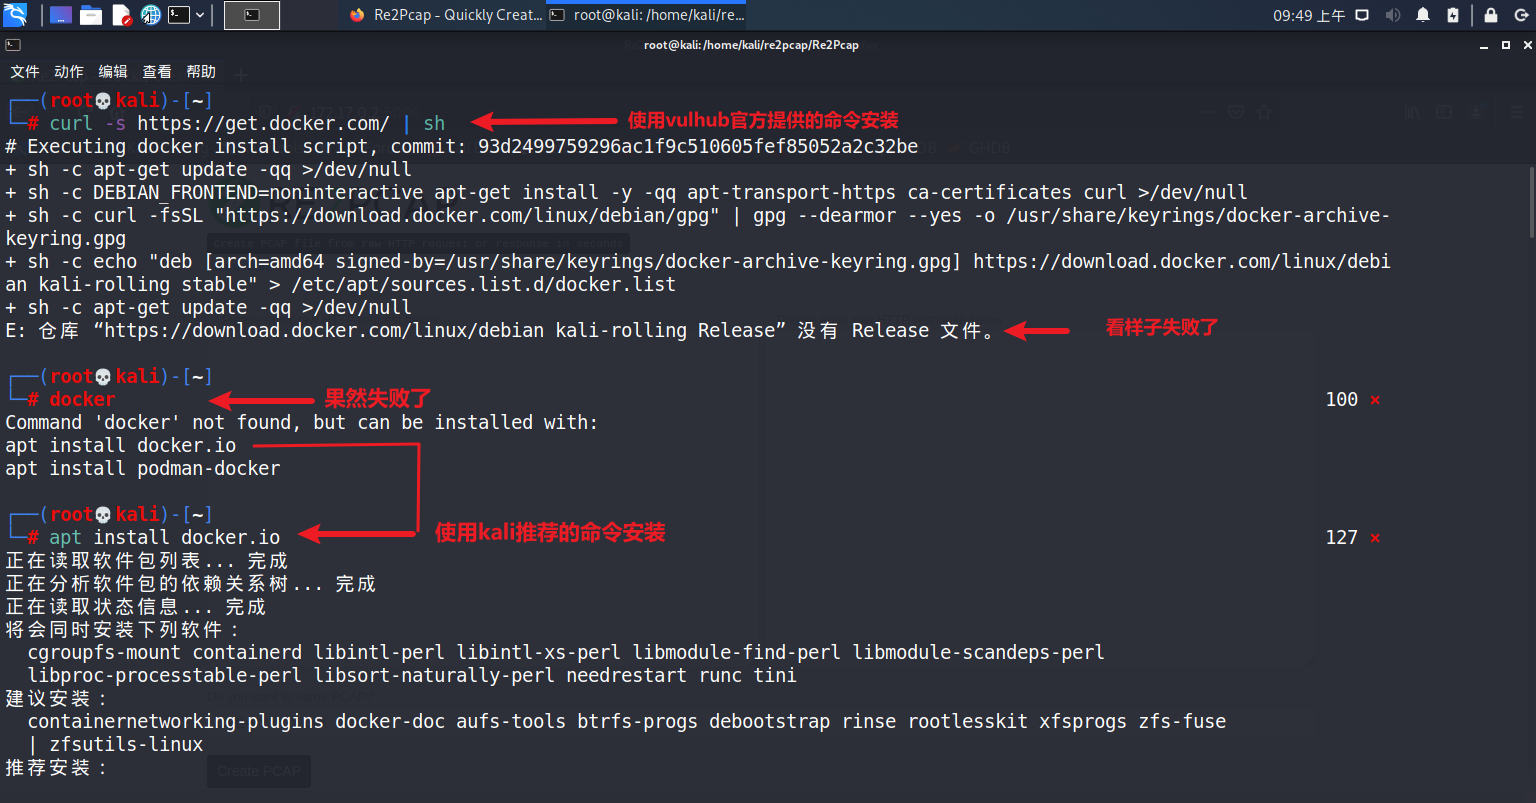
Task: Click the terminal vertical scrollbar
Action: (x=1531, y=203)
